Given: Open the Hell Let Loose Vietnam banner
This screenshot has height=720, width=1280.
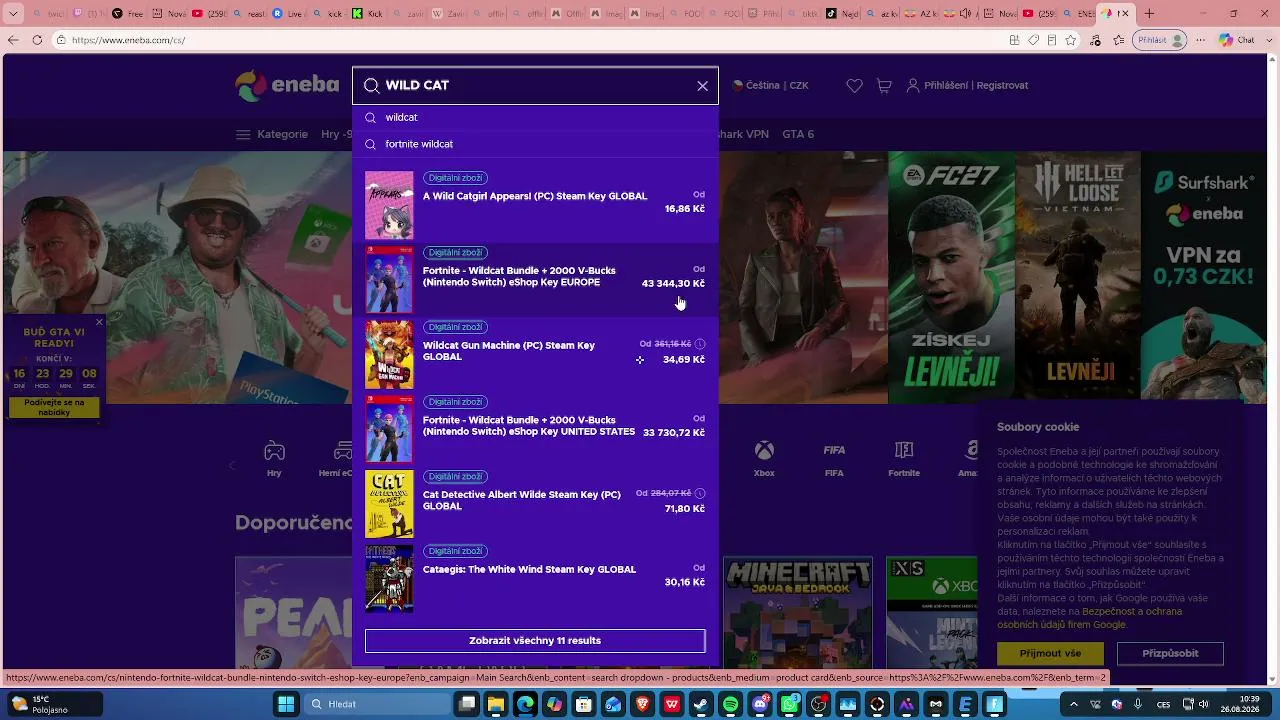Looking at the screenshot, I should click(x=1079, y=278).
